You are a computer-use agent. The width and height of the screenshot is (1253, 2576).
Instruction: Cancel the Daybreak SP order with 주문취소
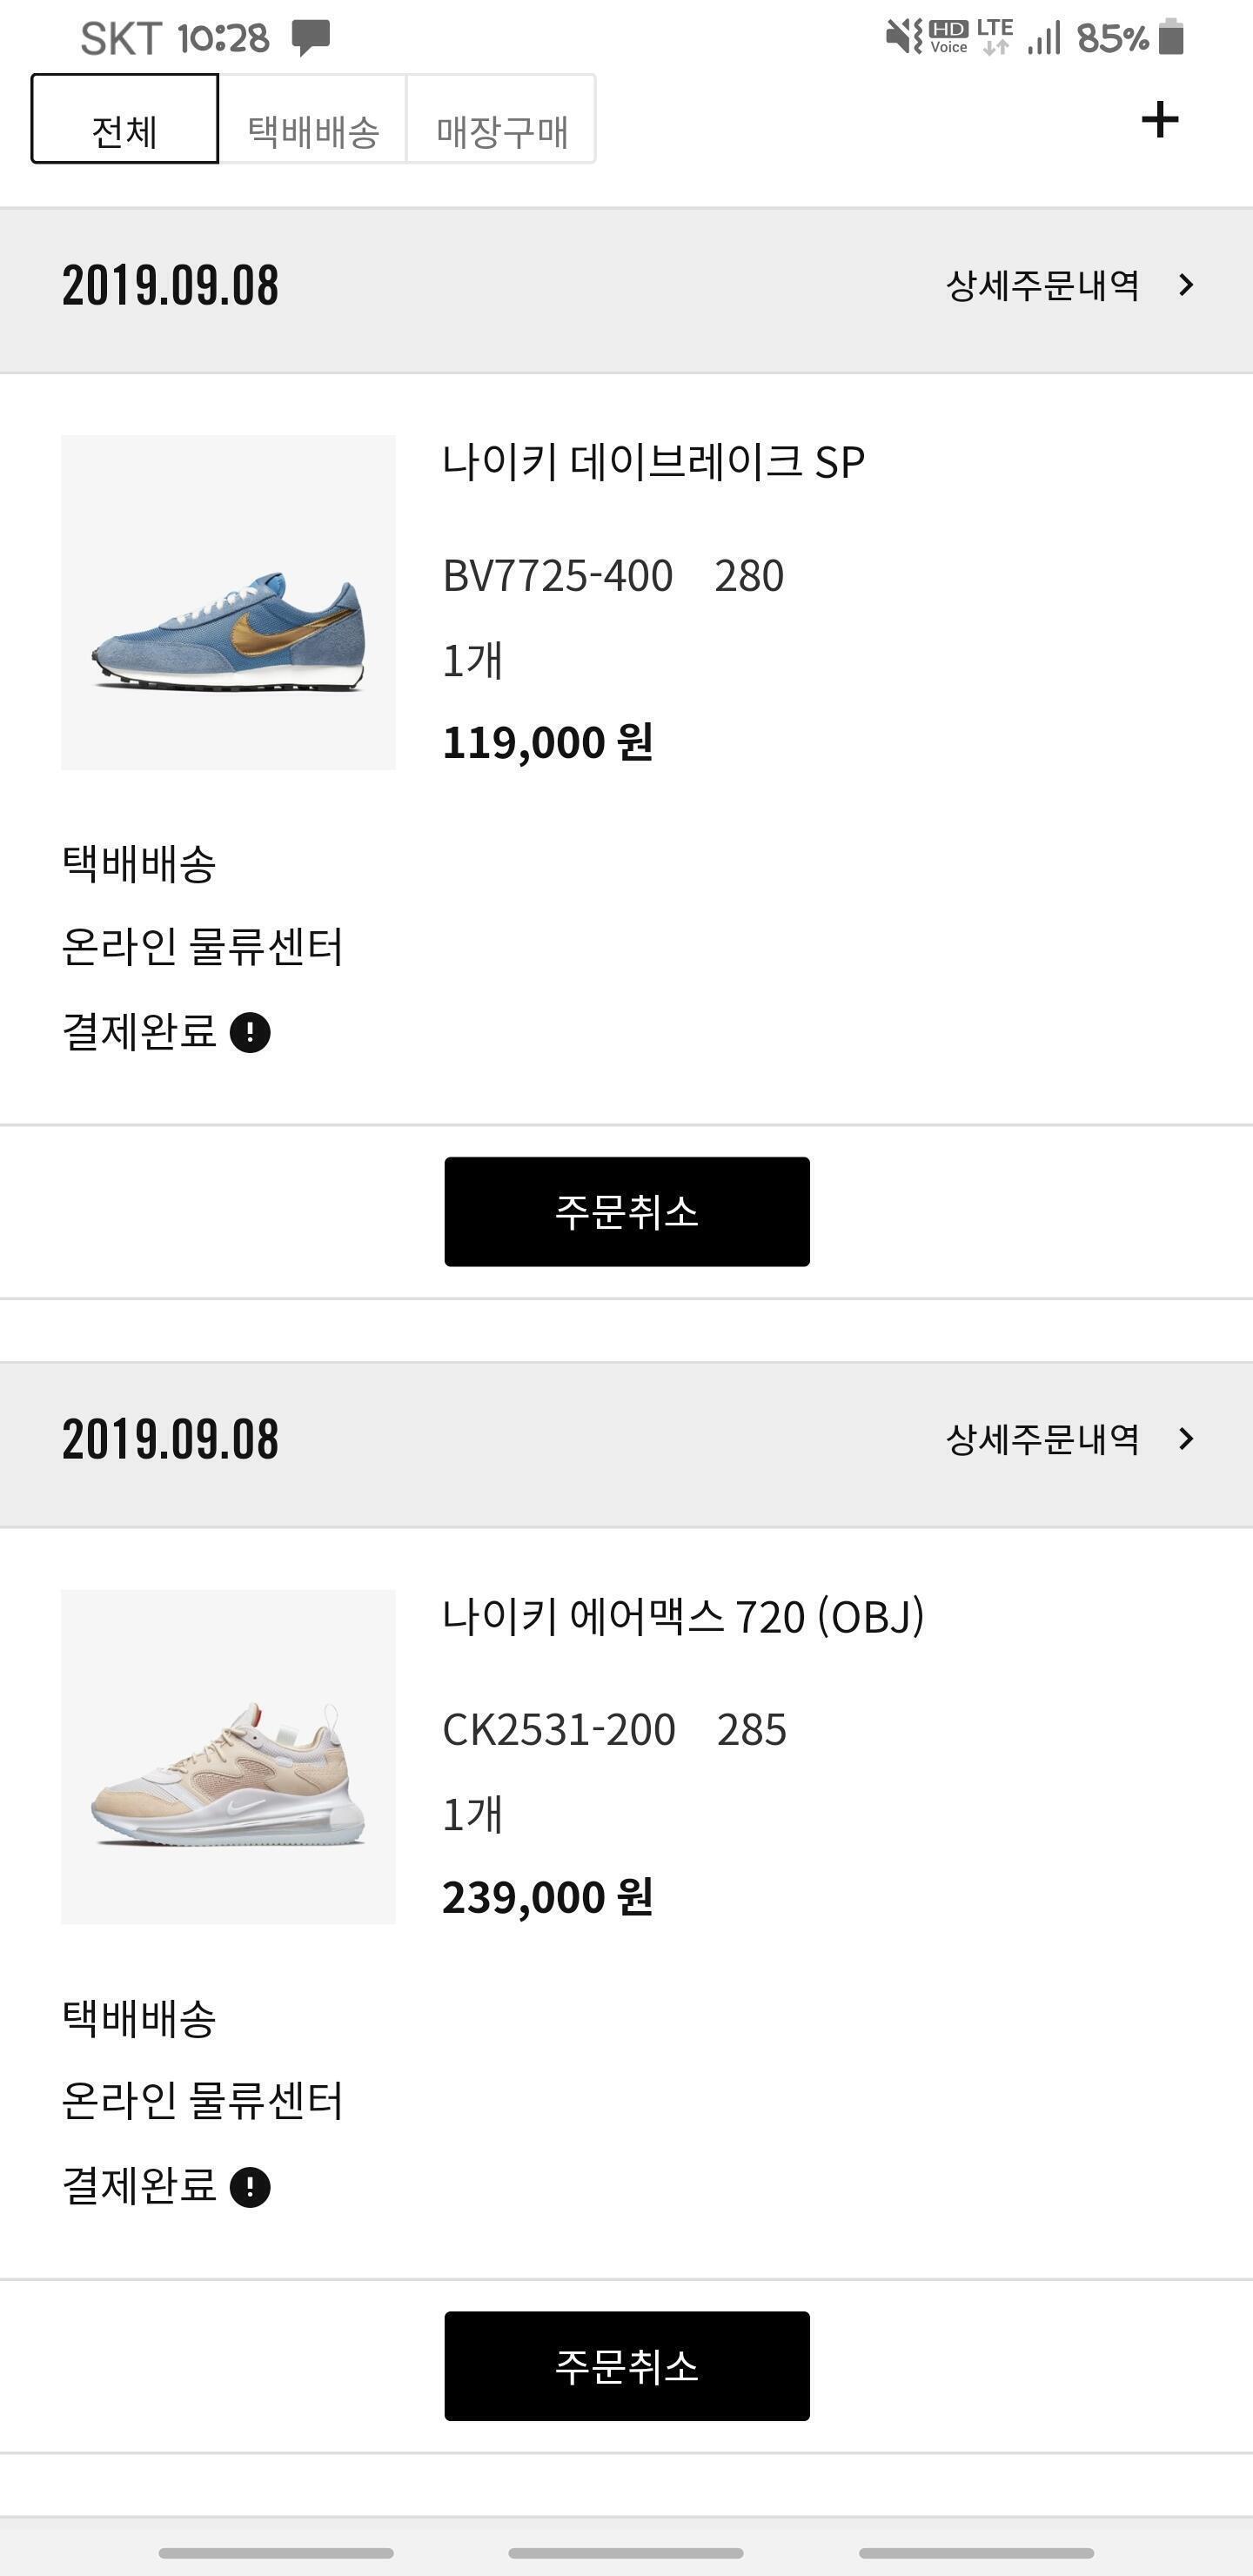click(627, 1212)
